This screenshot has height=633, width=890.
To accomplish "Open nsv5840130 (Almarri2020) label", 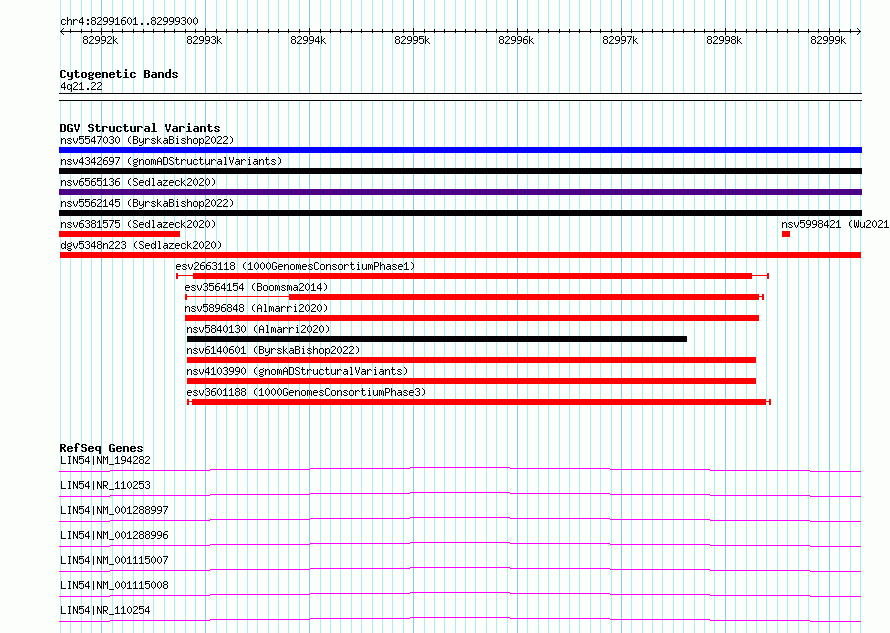I will (258, 329).
